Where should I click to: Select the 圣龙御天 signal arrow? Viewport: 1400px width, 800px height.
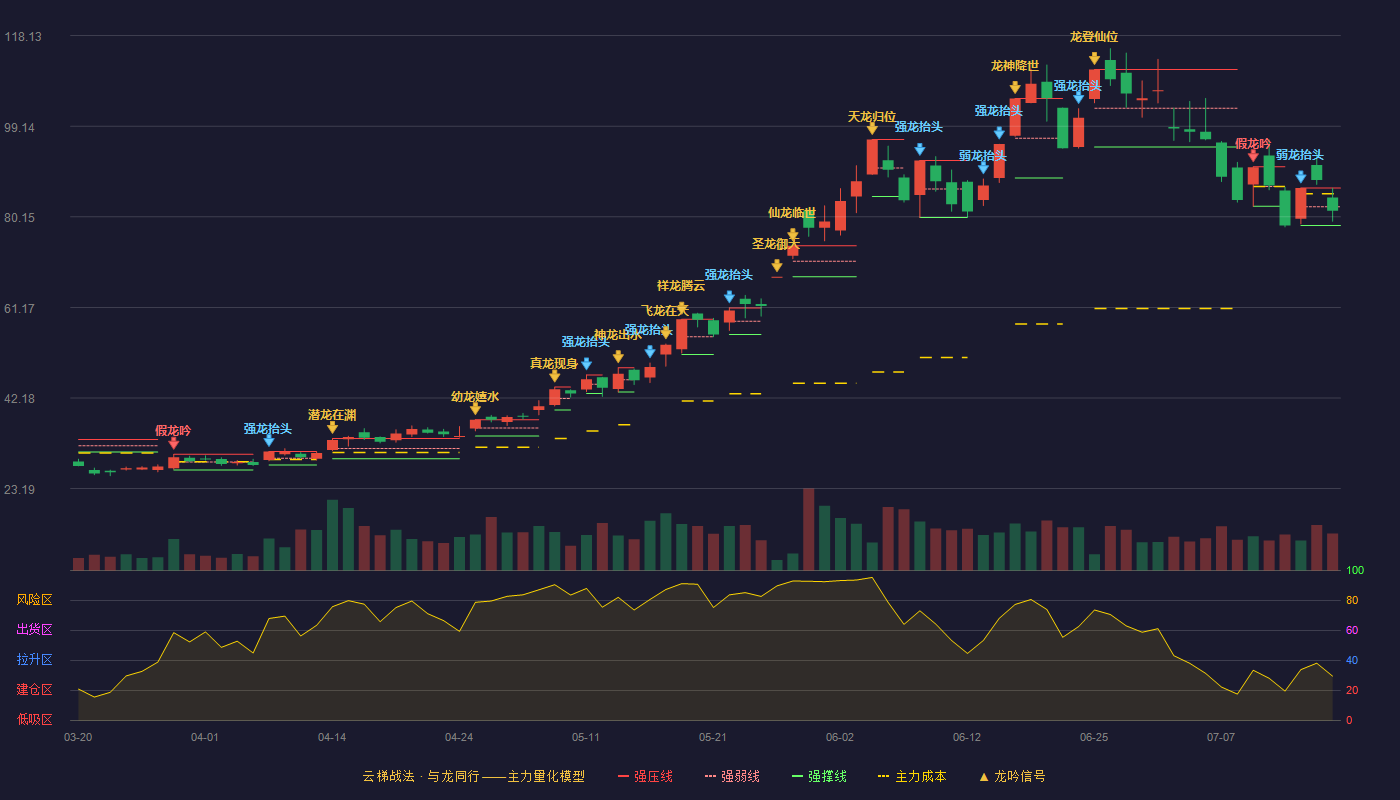pyautogui.click(x=776, y=266)
